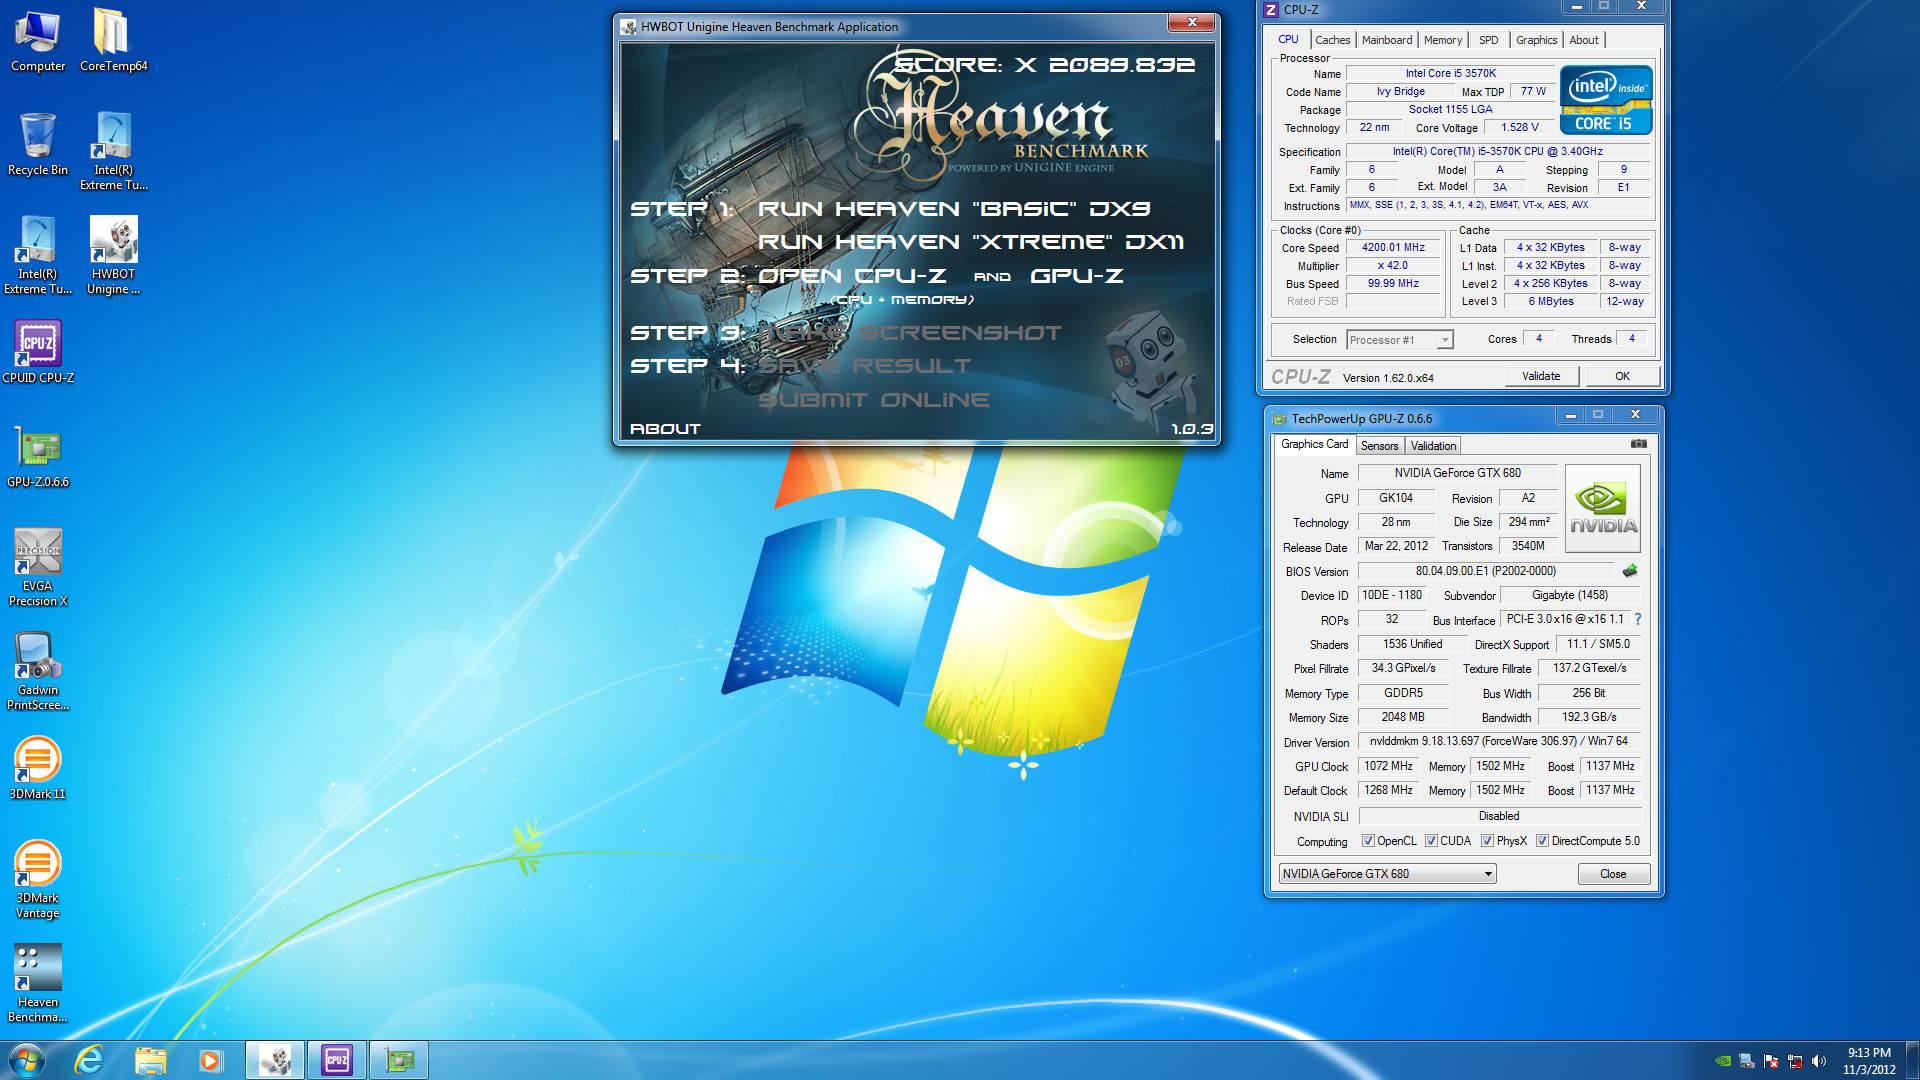1920x1080 pixels.
Task: Select Intel Extreme Tuning icon below Recycle Bin
Action: pos(38,256)
